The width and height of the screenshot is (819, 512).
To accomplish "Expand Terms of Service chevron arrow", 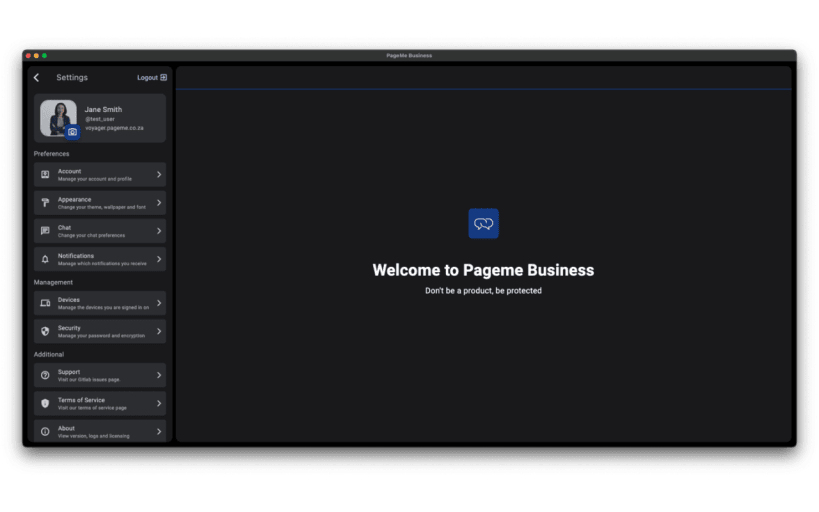I will (x=159, y=403).
